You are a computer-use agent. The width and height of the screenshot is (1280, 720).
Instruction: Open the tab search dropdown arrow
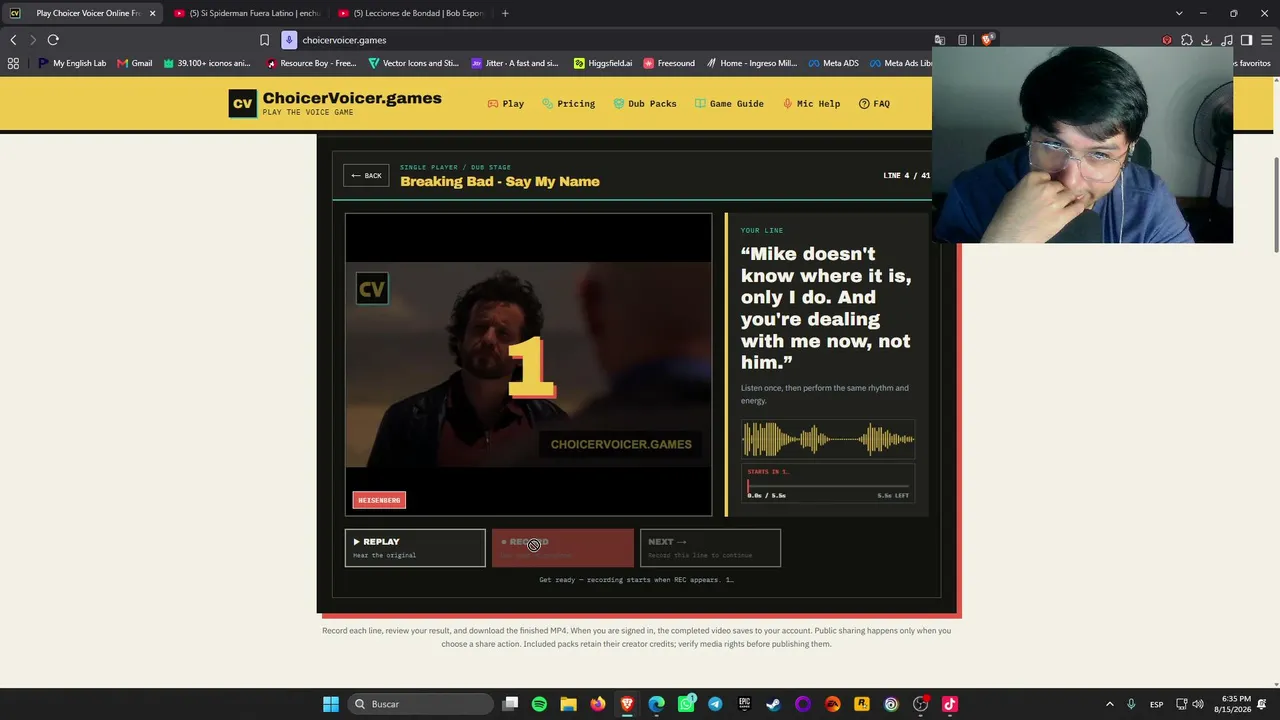click(1179, 13)
